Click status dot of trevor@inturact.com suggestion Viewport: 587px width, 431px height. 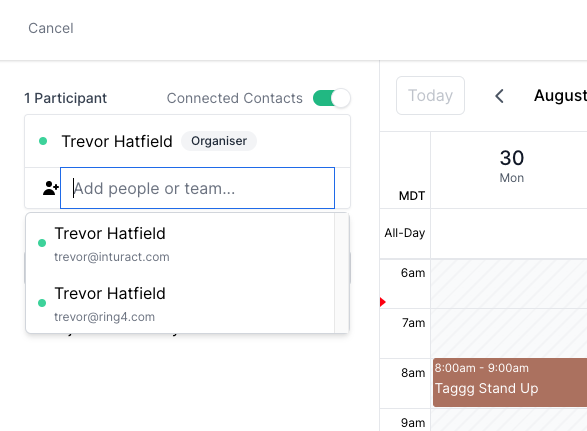point(42,243)
